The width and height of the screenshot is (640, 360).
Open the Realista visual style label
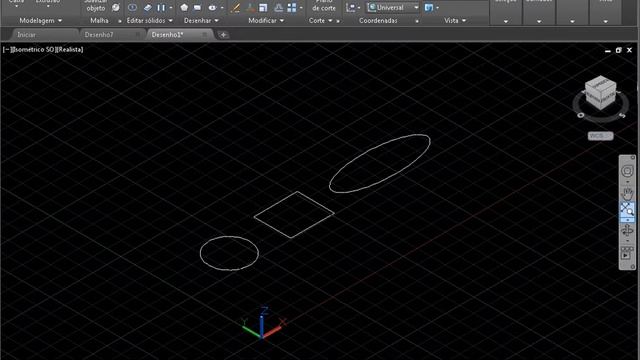pos(69,49)
